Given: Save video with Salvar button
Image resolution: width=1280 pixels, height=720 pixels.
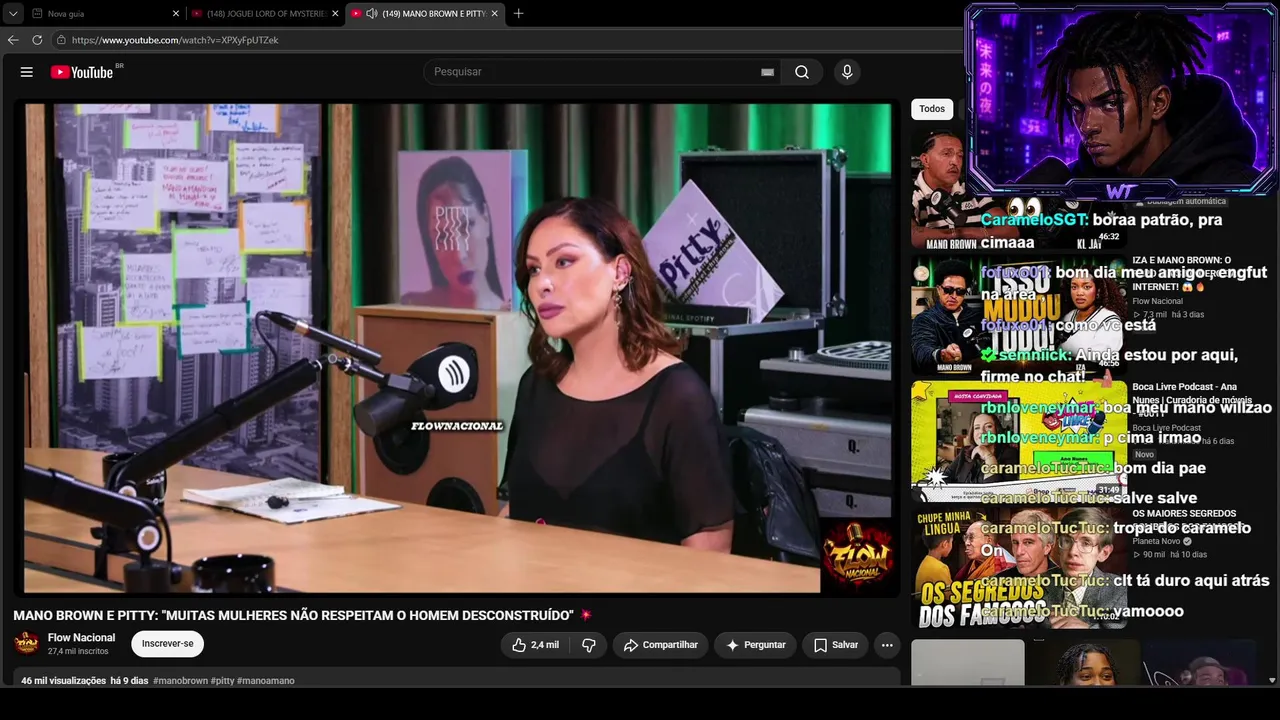Looking at the screenshot, I should [x=835, y=645].
